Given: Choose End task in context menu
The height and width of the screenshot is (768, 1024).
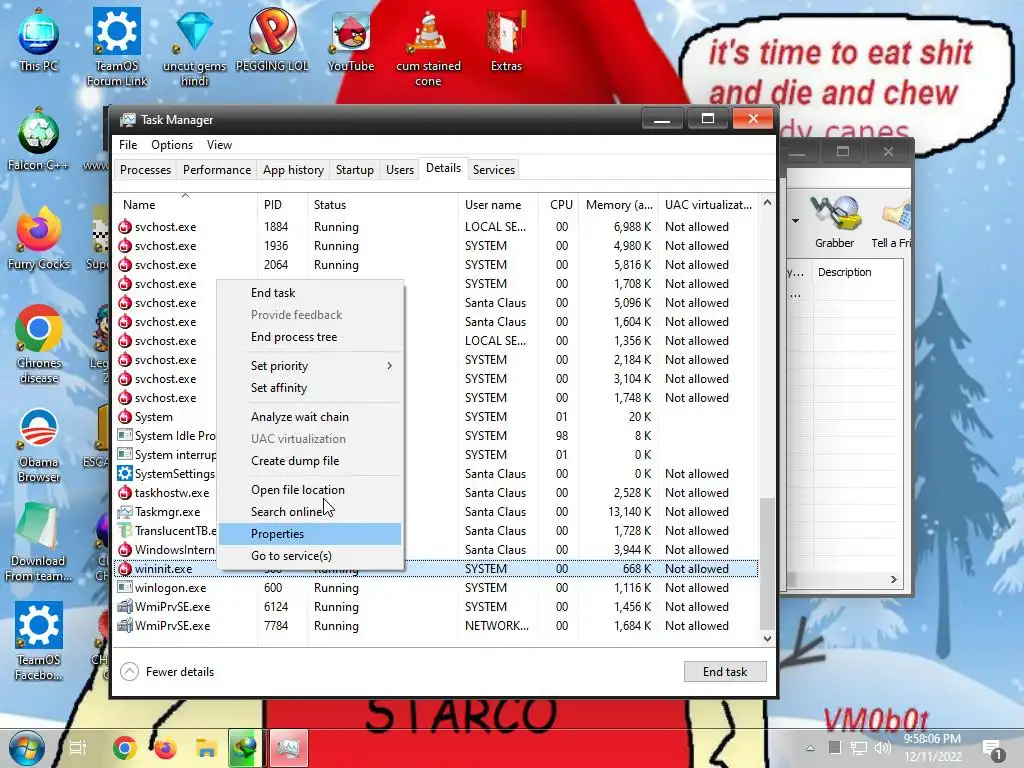Looking at the screenshot, I should pyautogui.click(x=310, y=293).
